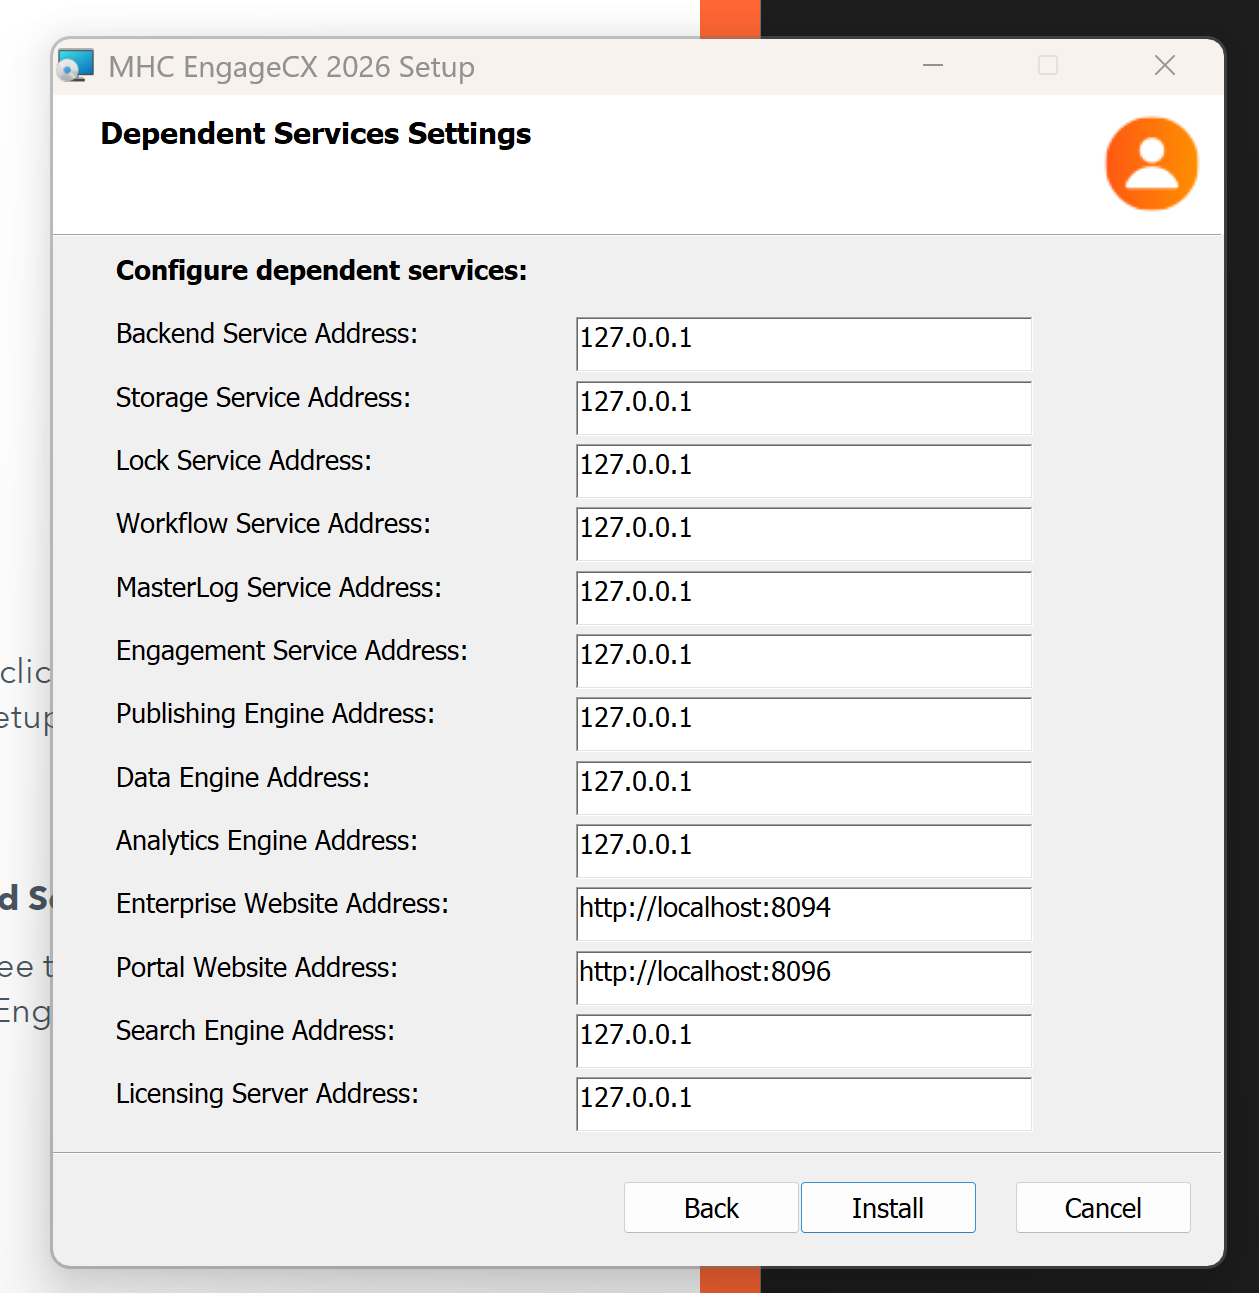Minimize the MHC EngageCX Setup window

[933, 66]
